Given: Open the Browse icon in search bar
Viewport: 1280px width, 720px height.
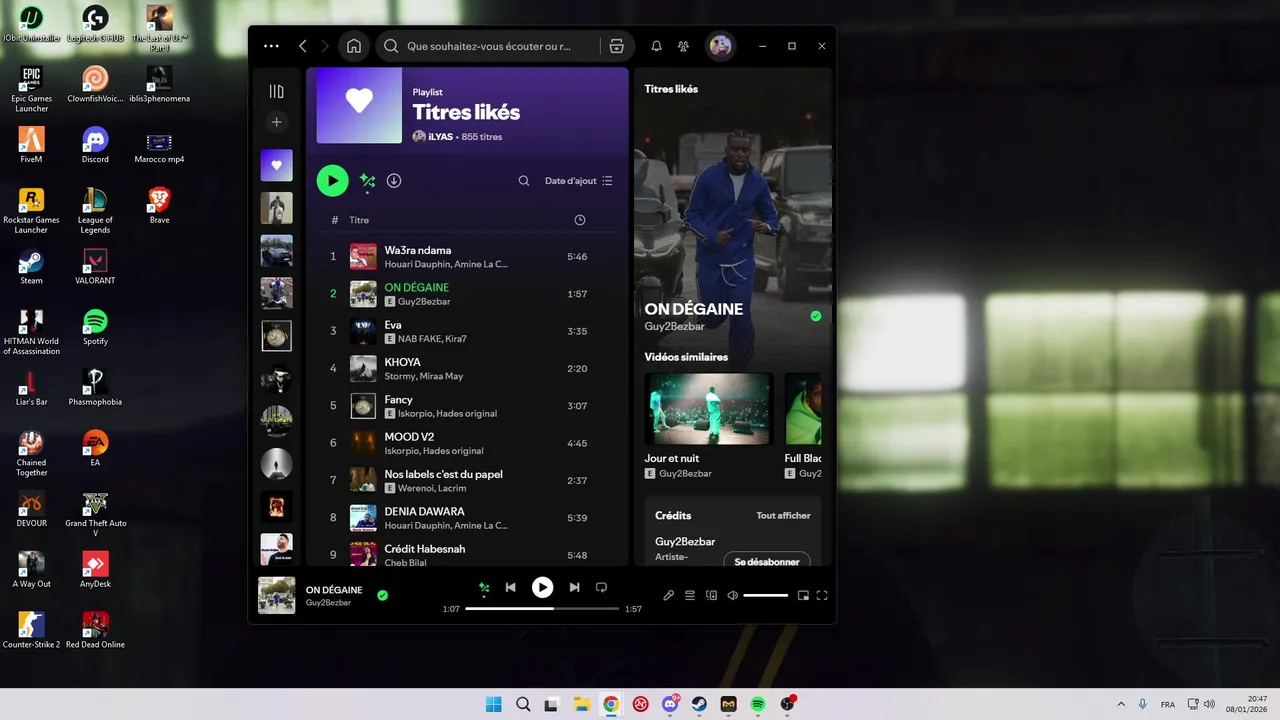Looking at the screenshot, I should pos(616,46).
